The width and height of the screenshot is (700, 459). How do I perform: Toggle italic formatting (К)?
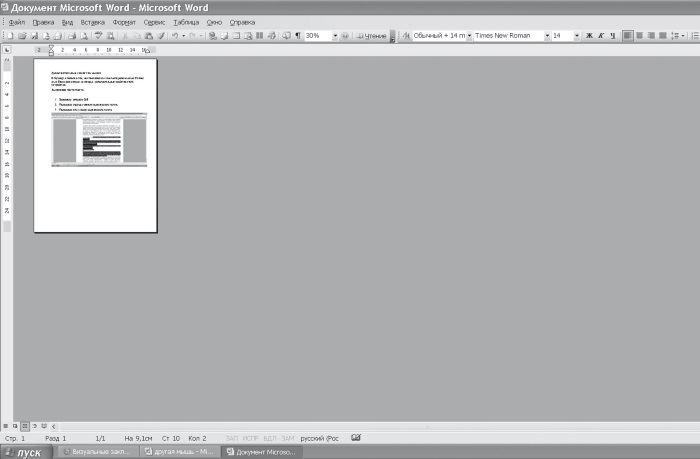tap(600, 35)
